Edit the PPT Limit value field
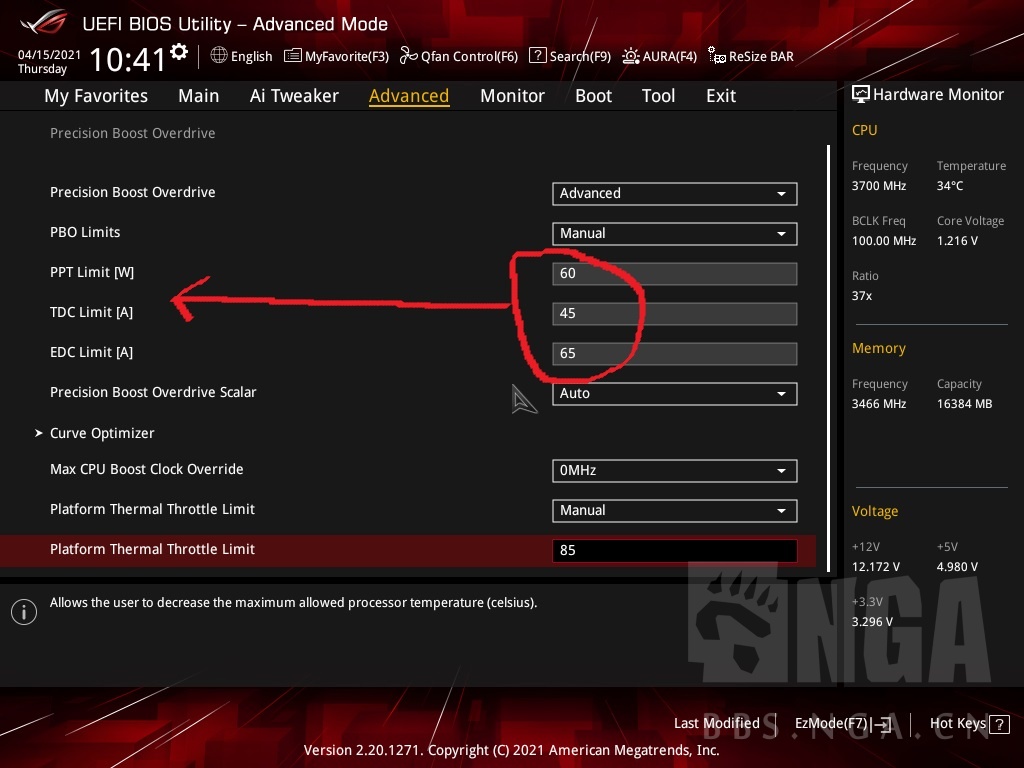 (x=674, y=273)
